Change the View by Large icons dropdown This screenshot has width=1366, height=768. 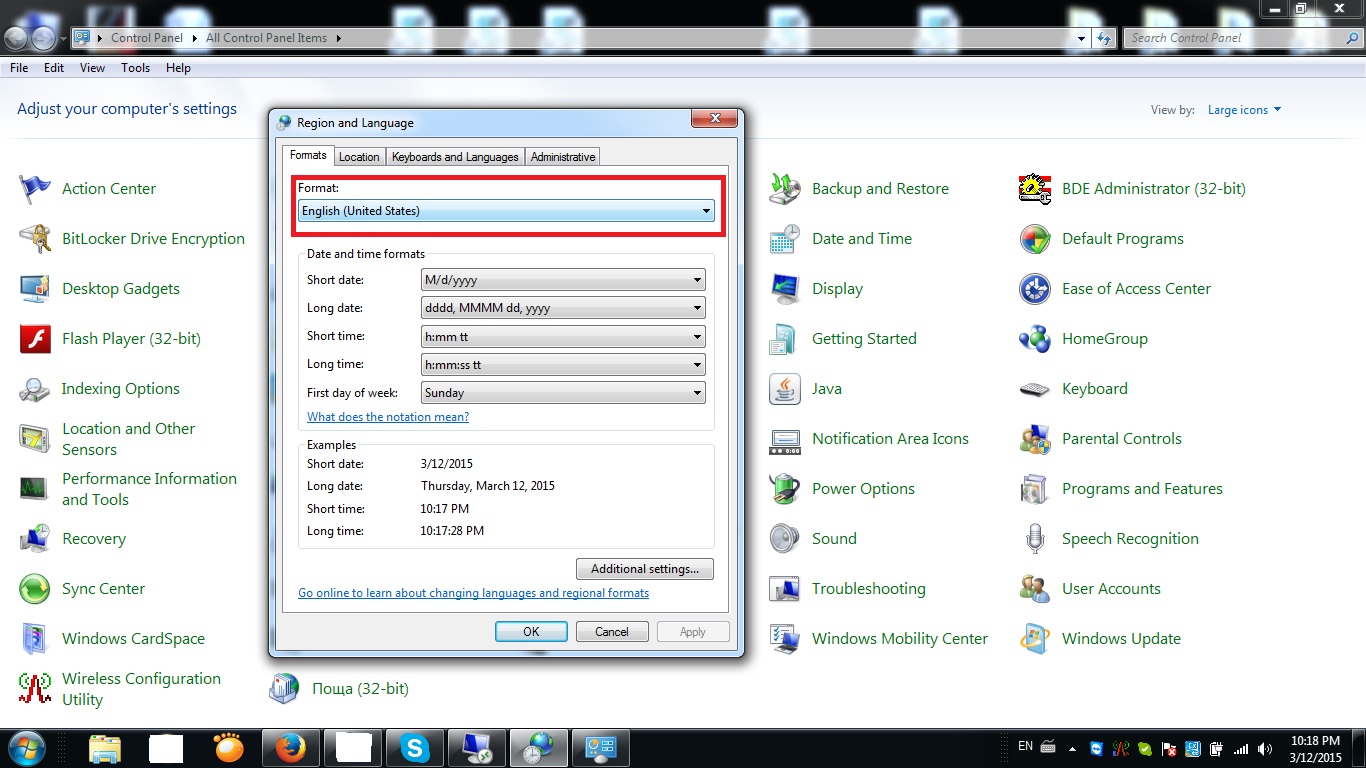[x=1244, y=110]
